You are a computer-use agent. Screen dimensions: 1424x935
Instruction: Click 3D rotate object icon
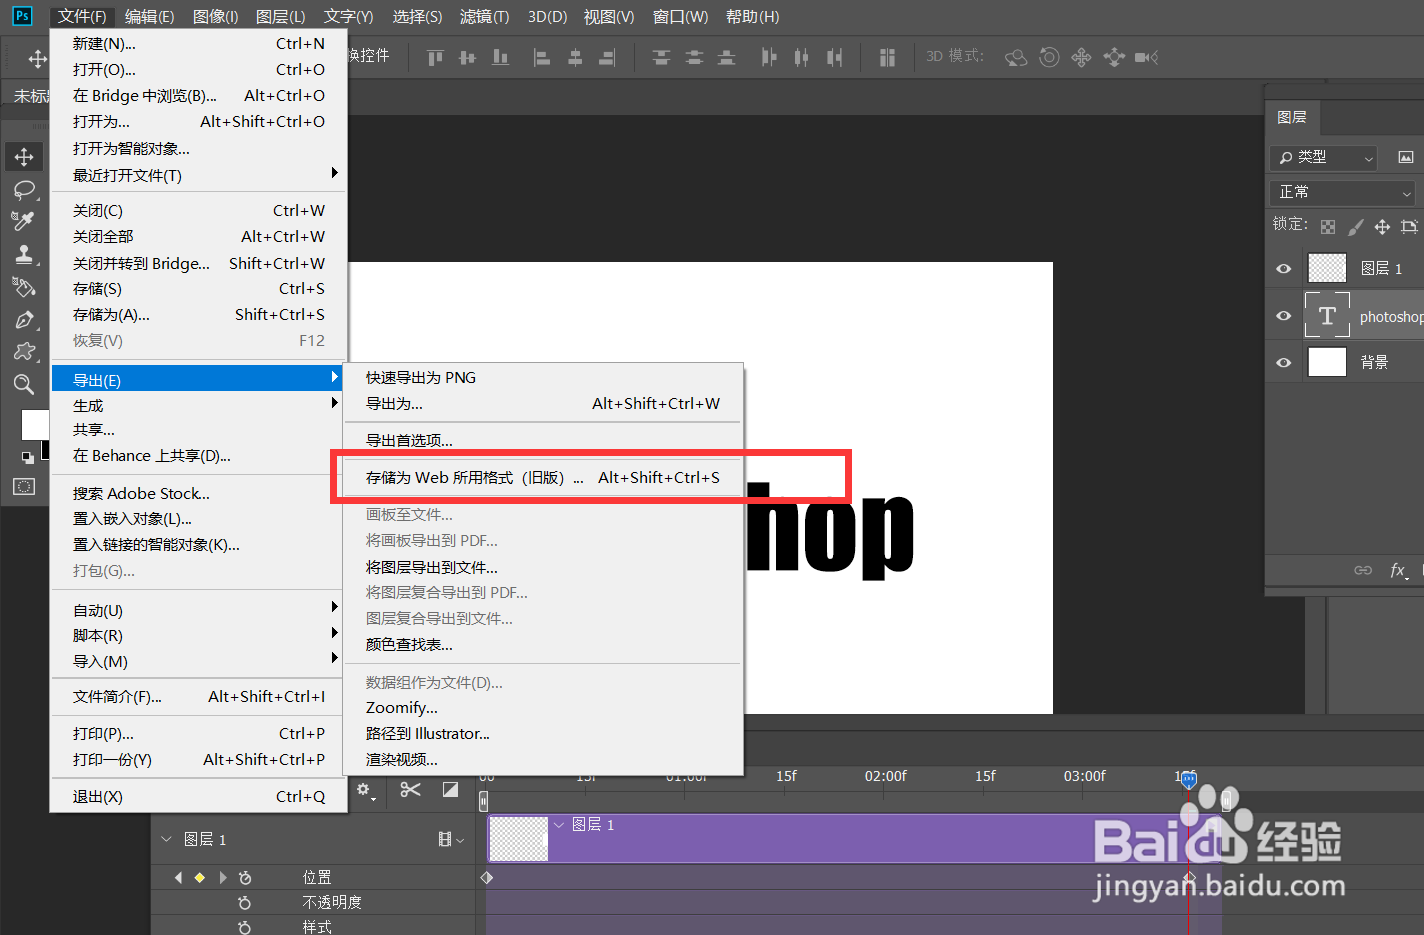[x=1016, y=58]
